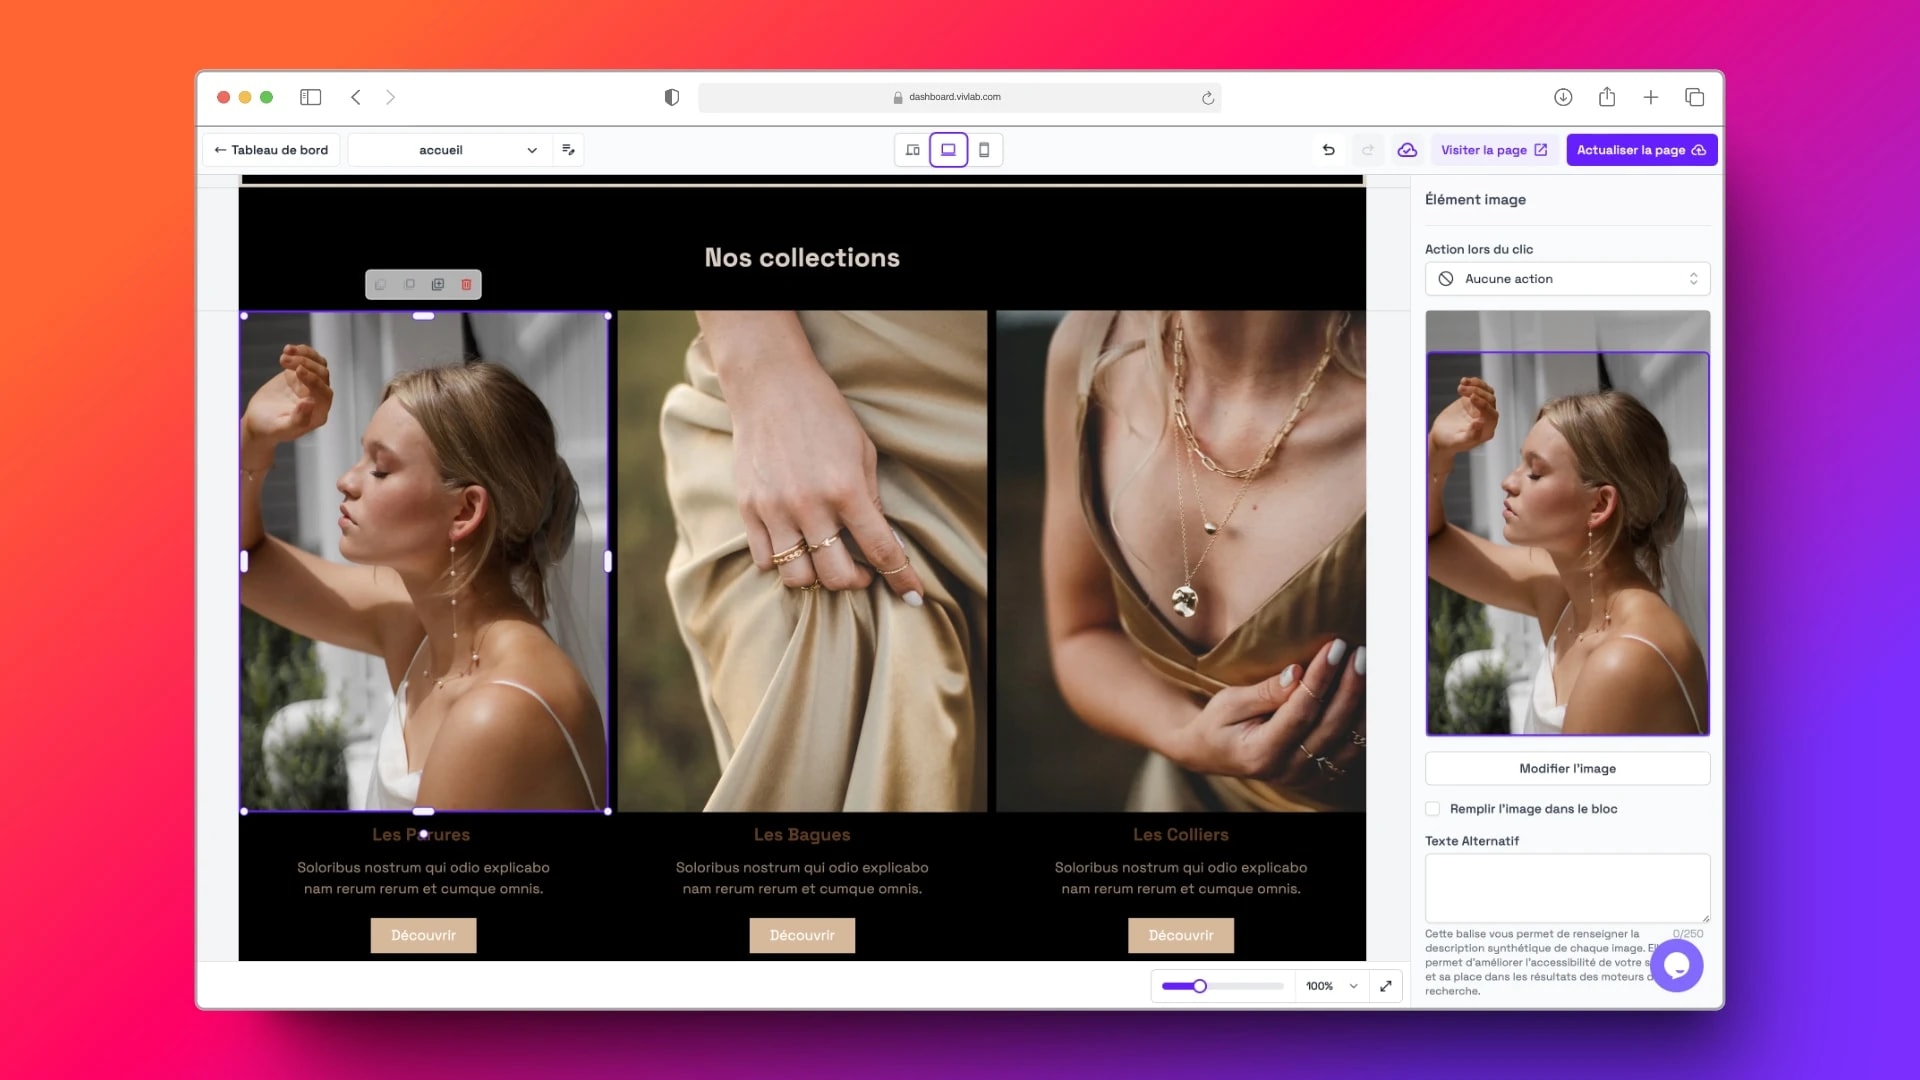Click Découvrir under Les Parures
Viewport: 1920px width, 1080px height.
click(423, 935)
